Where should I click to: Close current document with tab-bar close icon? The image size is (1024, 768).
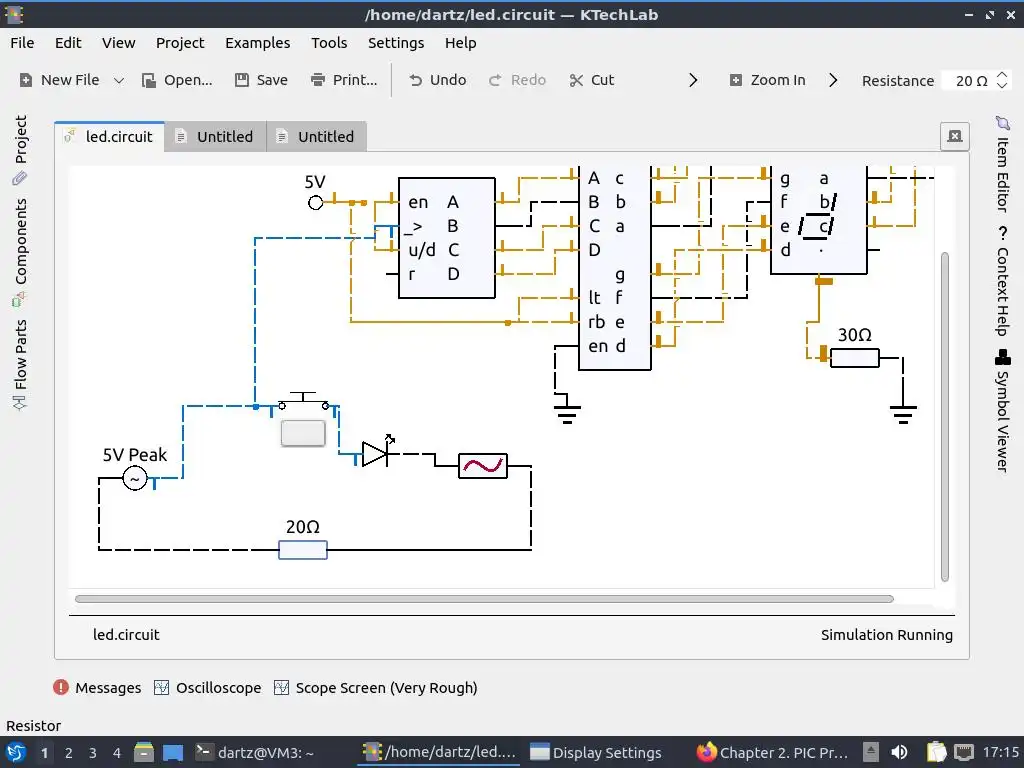point(955,136)
